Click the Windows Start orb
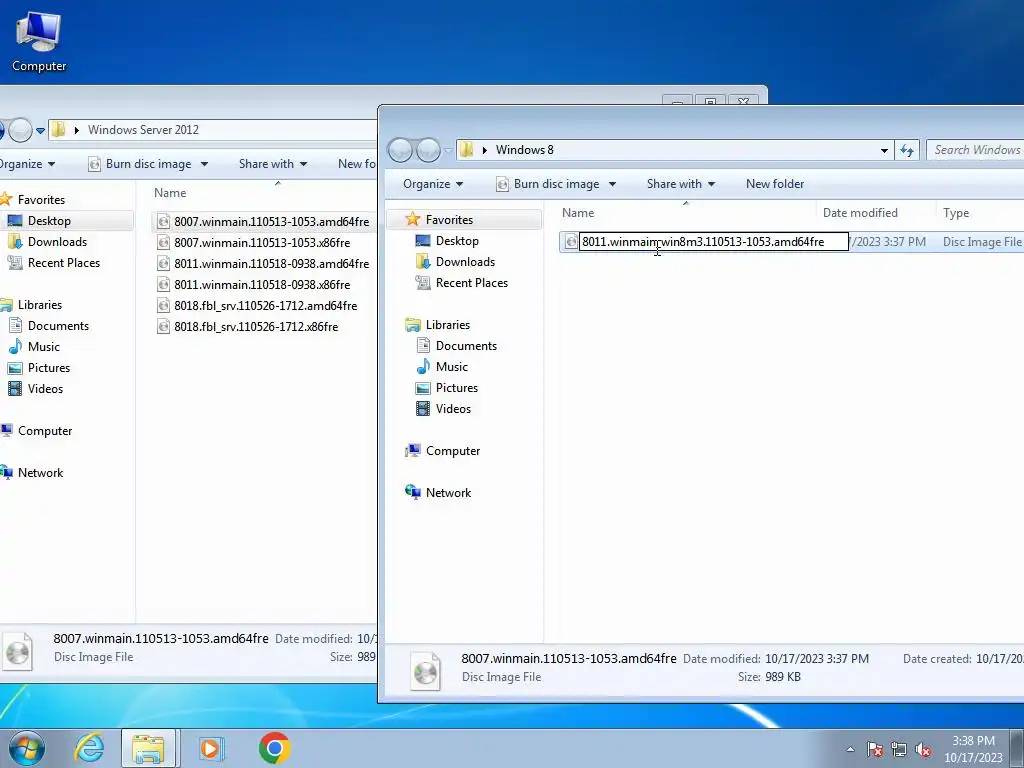Viewport: 1024px width, 768px height. (x=27, y=748)
